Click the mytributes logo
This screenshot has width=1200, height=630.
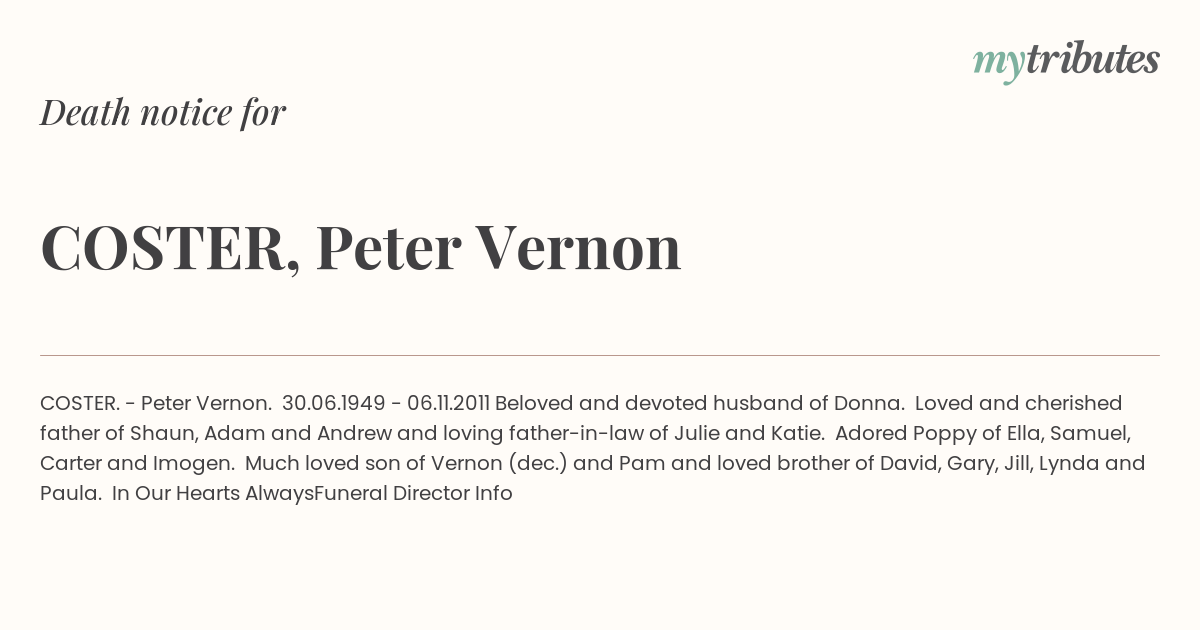[x=1066, y=61]
